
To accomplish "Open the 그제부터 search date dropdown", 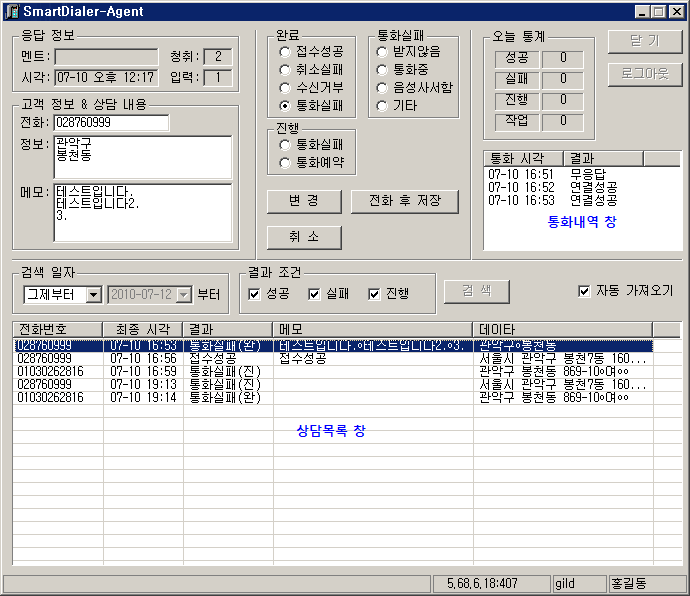I will pos(93,294).
